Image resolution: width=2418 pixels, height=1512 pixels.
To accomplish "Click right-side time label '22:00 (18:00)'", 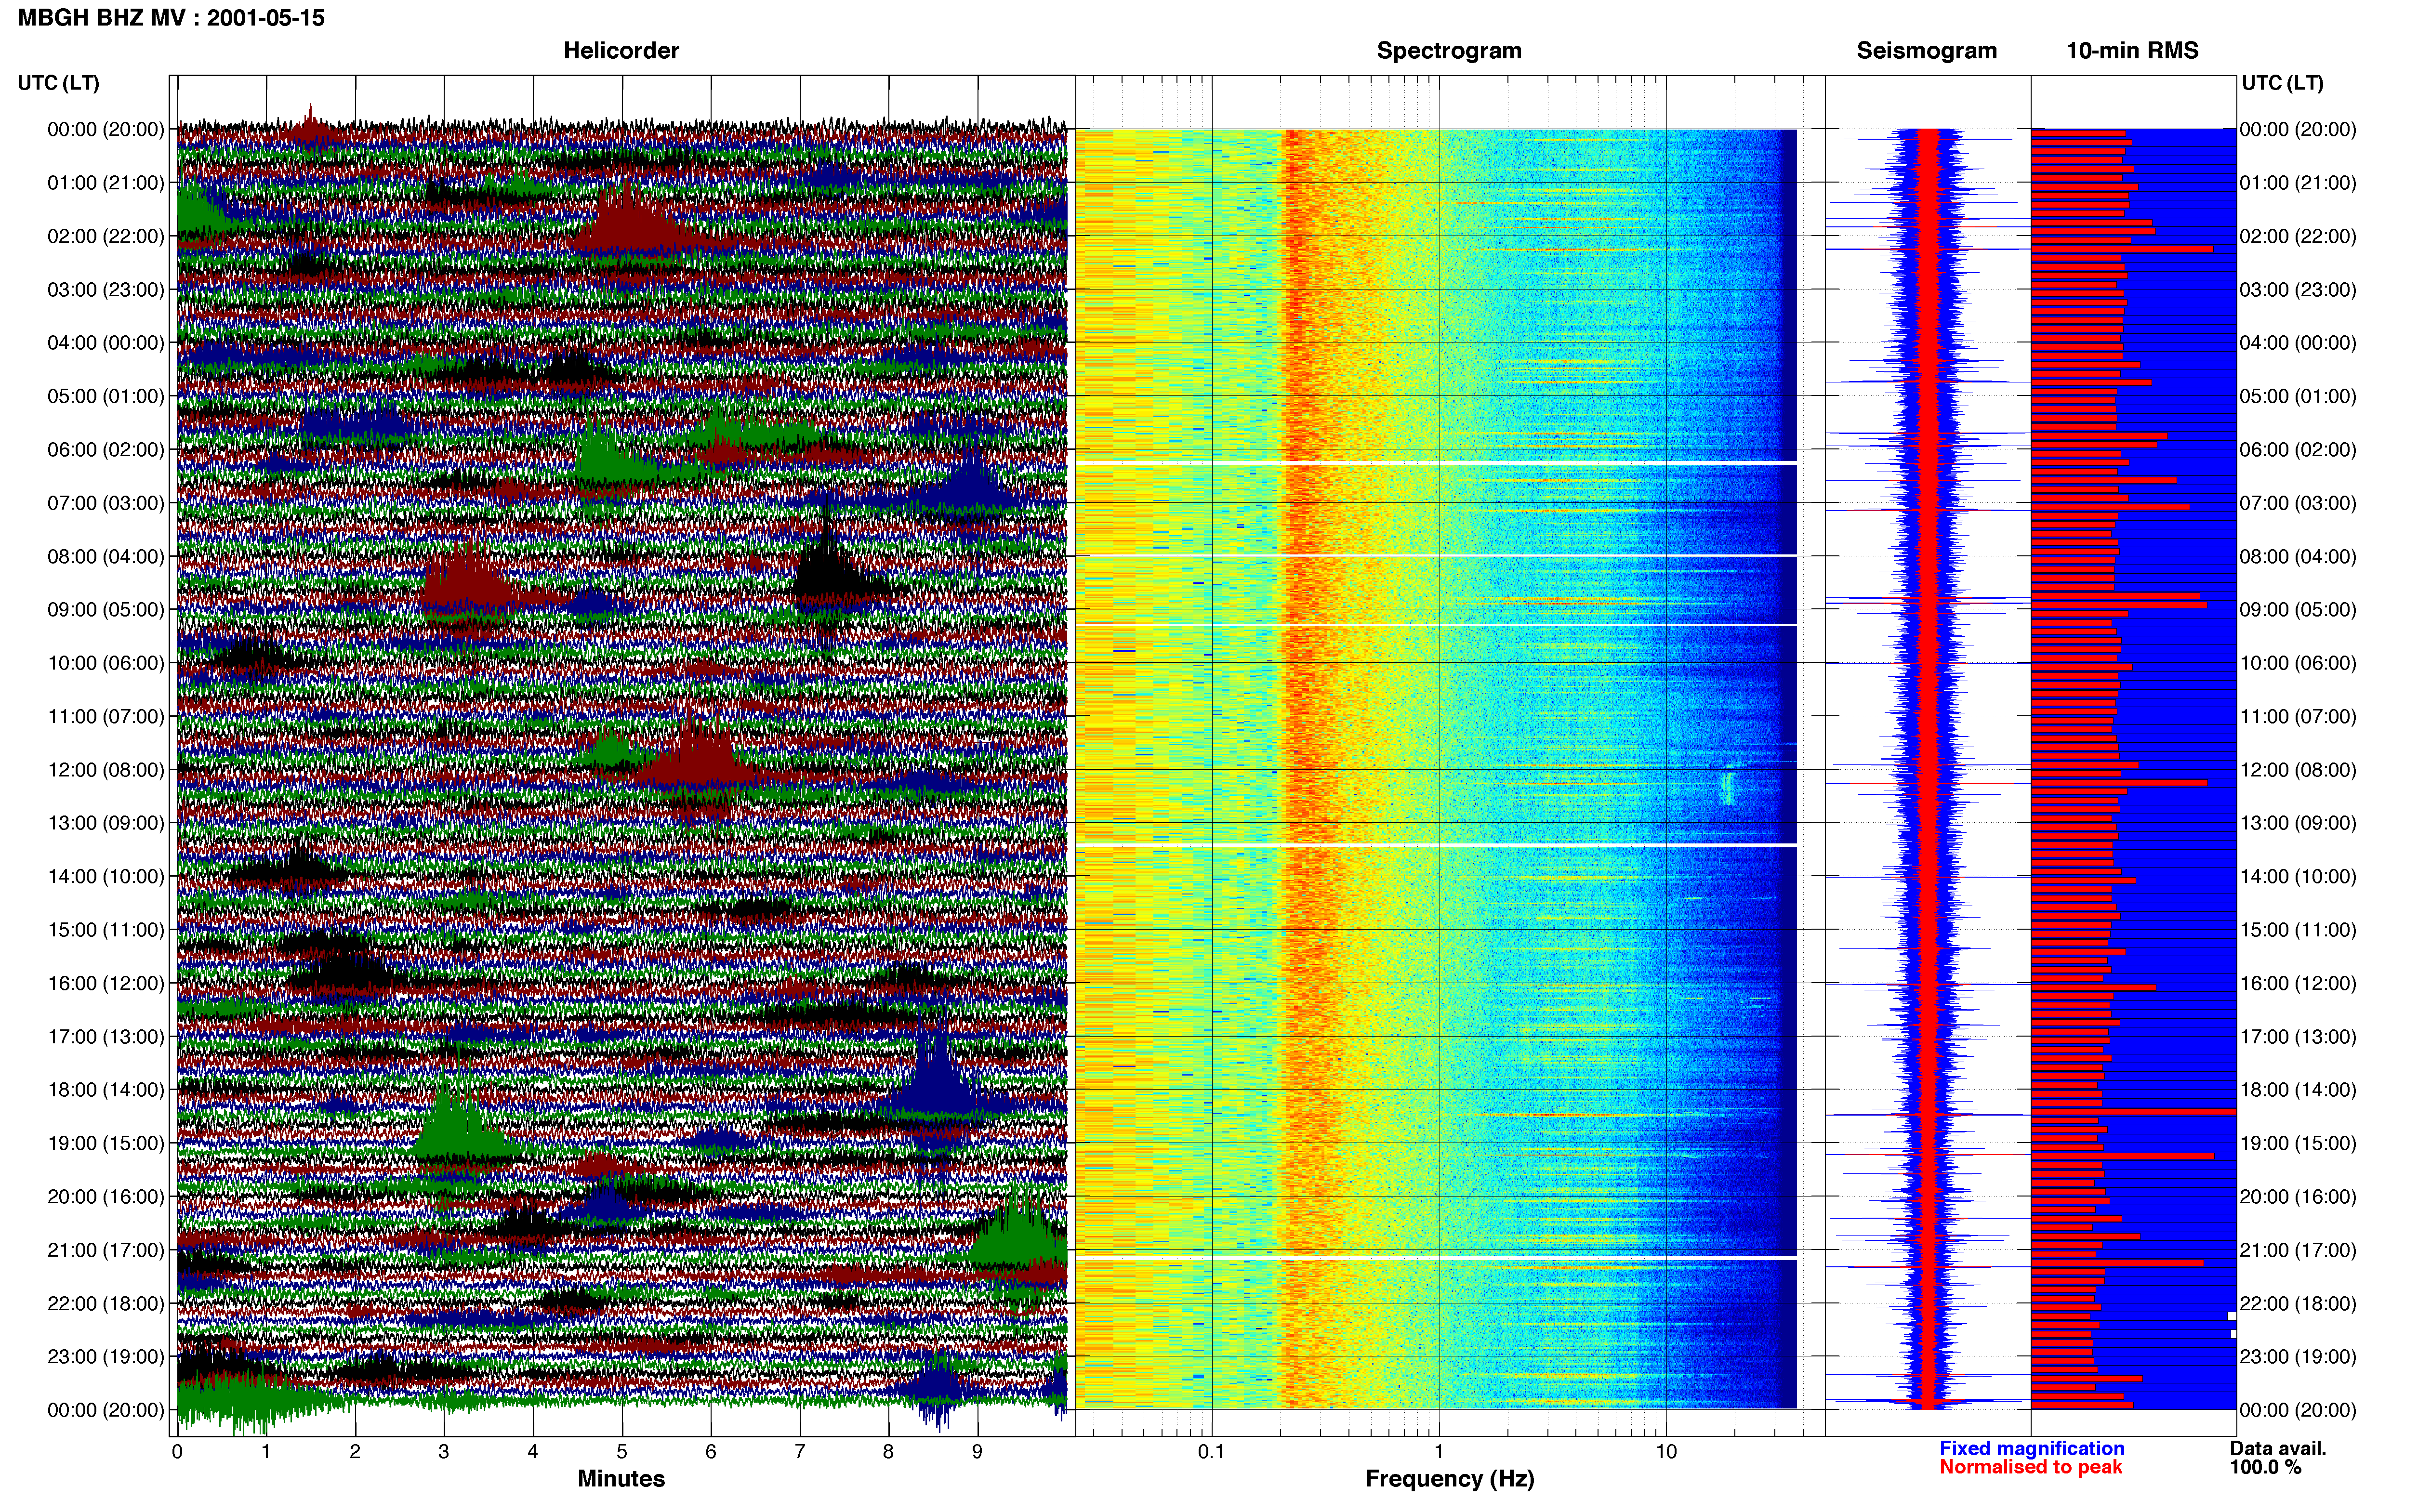I will [2298, 1304].
